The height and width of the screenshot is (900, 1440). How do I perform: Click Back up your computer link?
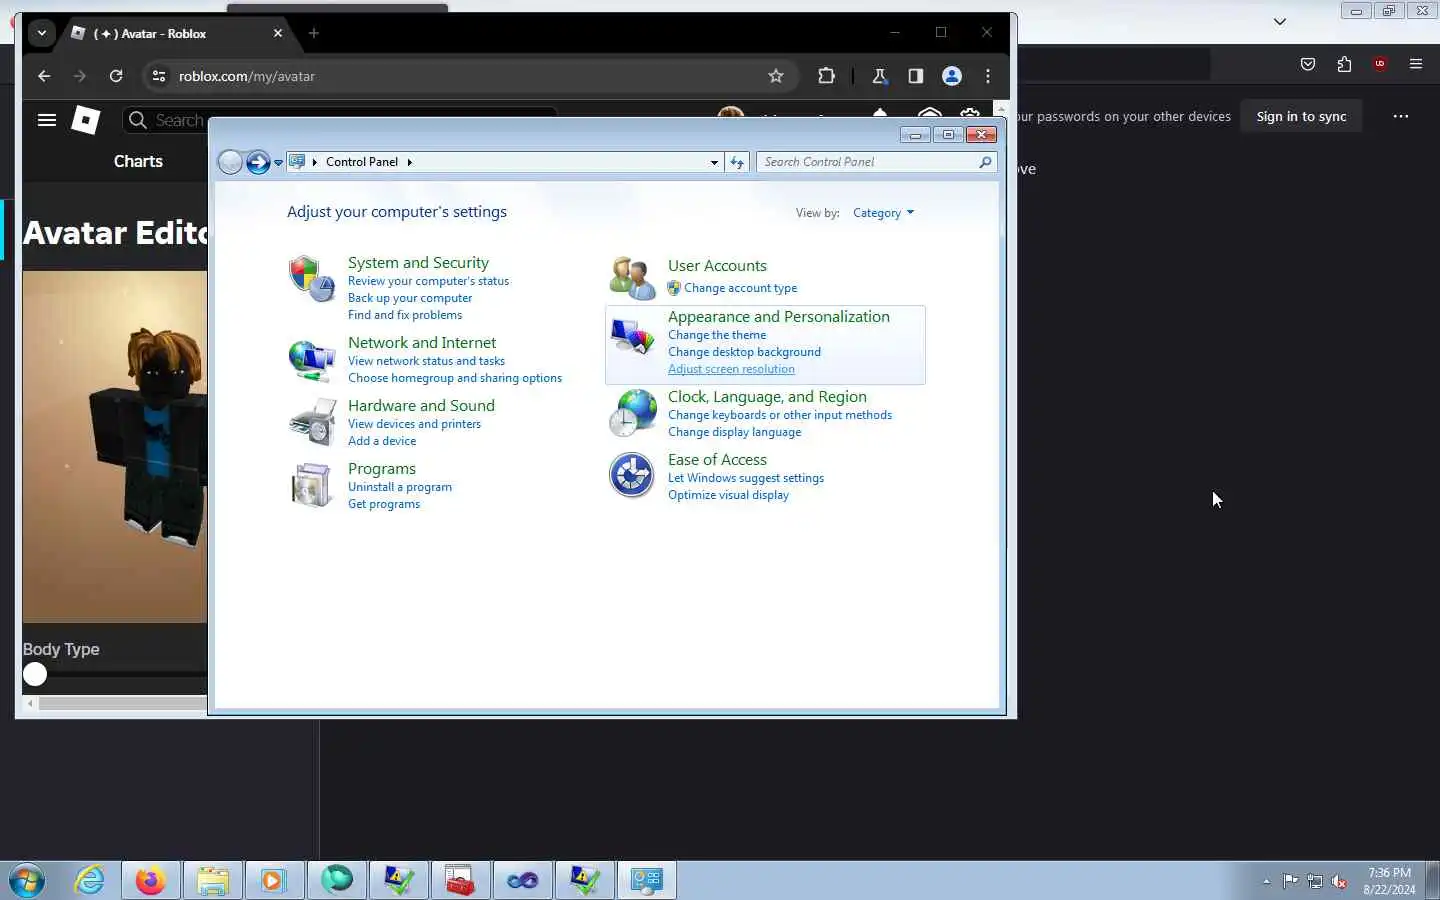coord(410,298)
